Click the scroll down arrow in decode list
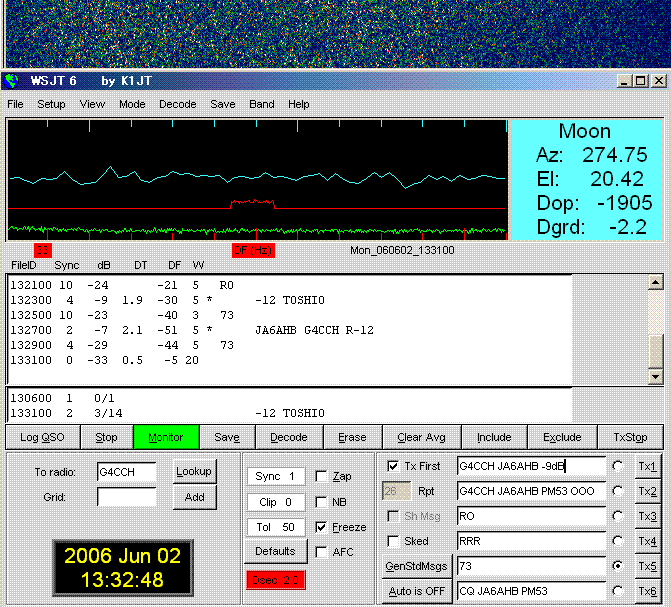The image size is (671, 607). point(656,376)
